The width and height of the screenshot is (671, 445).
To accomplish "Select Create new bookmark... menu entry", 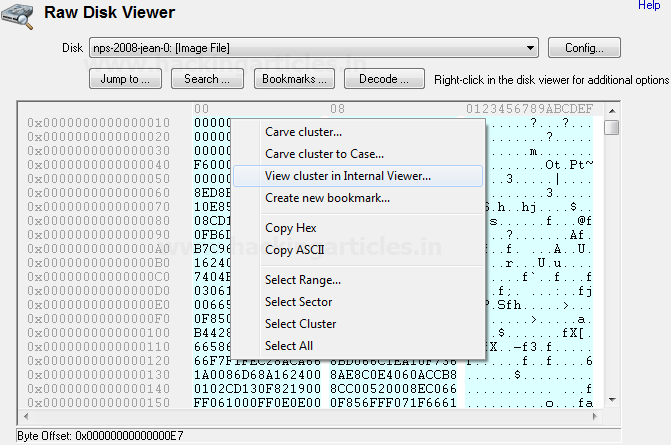I will (x=327, y=198).
